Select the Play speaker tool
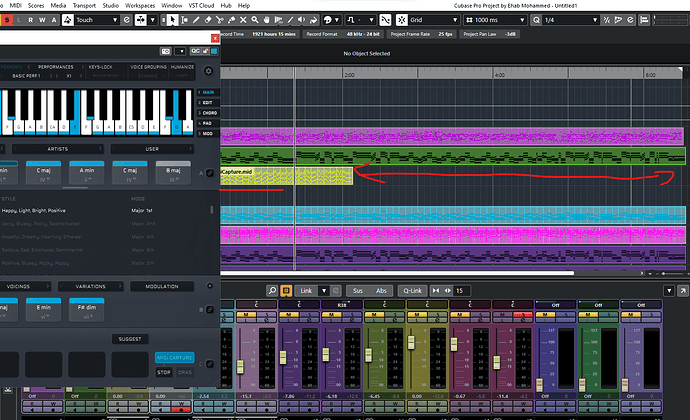 coord(302,20)
